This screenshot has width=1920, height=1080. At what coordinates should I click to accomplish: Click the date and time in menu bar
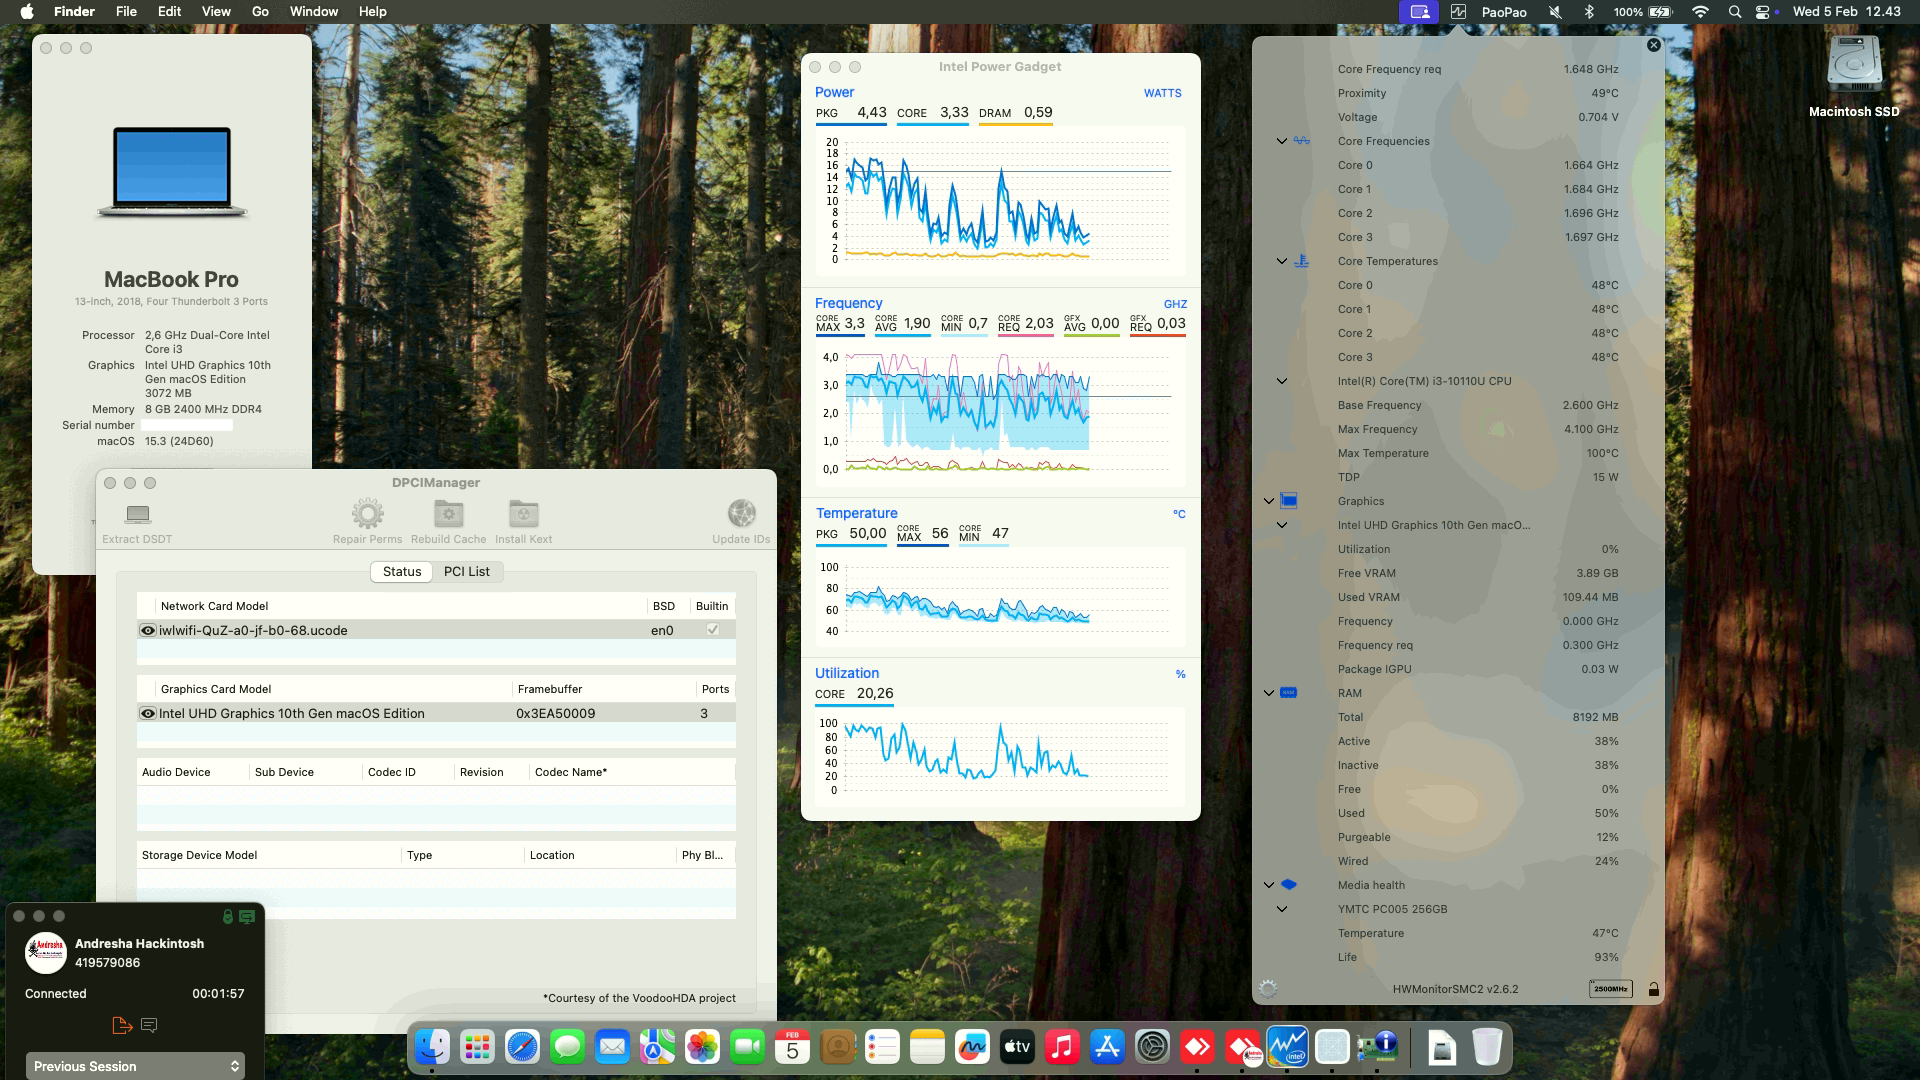pyautogui.click(x=1846, y=12)
